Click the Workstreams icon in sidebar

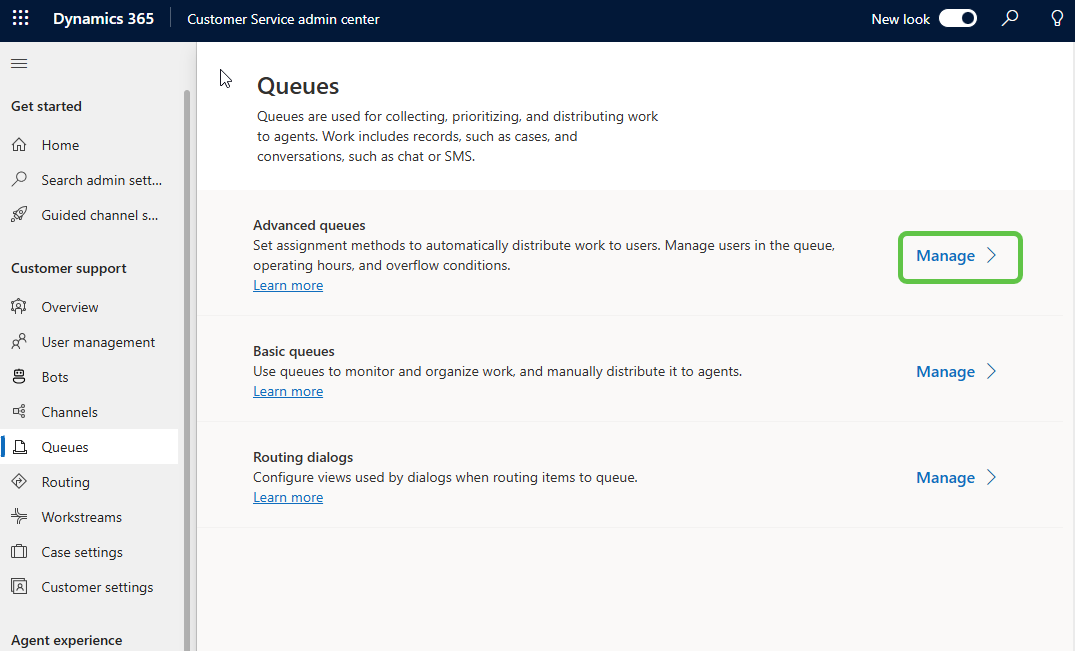click(x=19, y=517)
